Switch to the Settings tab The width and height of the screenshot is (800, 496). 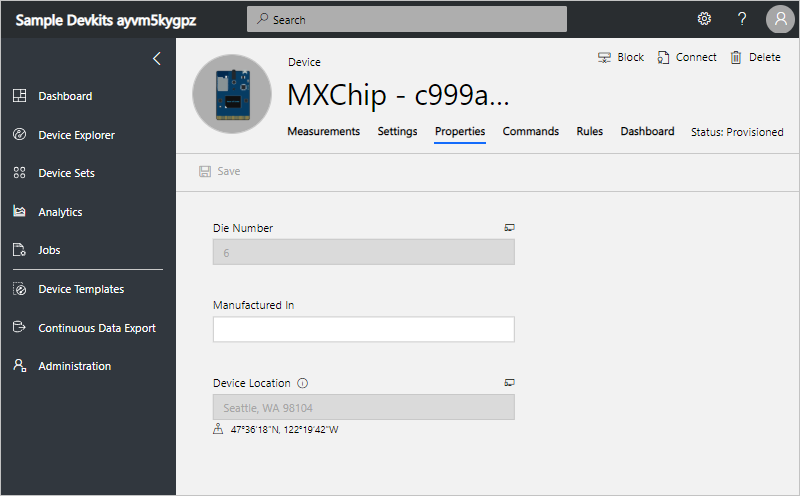[397, 131]
